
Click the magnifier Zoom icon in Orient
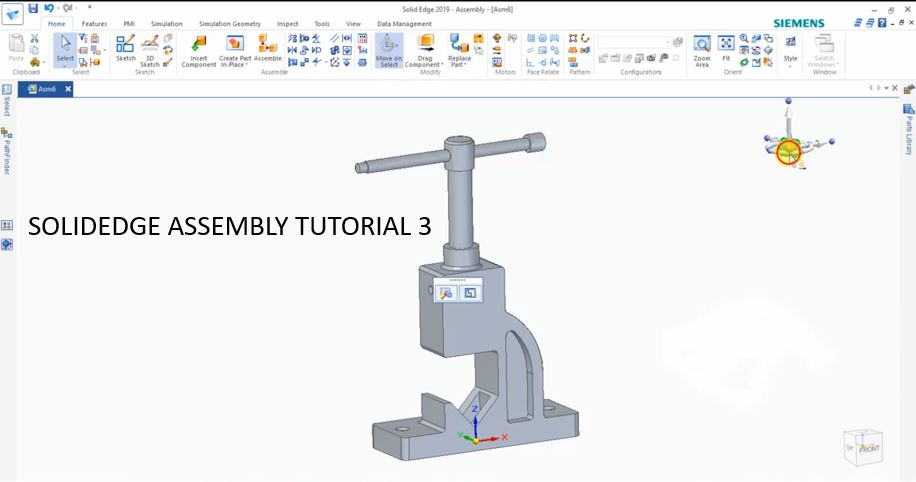click(x=744, y=38)
